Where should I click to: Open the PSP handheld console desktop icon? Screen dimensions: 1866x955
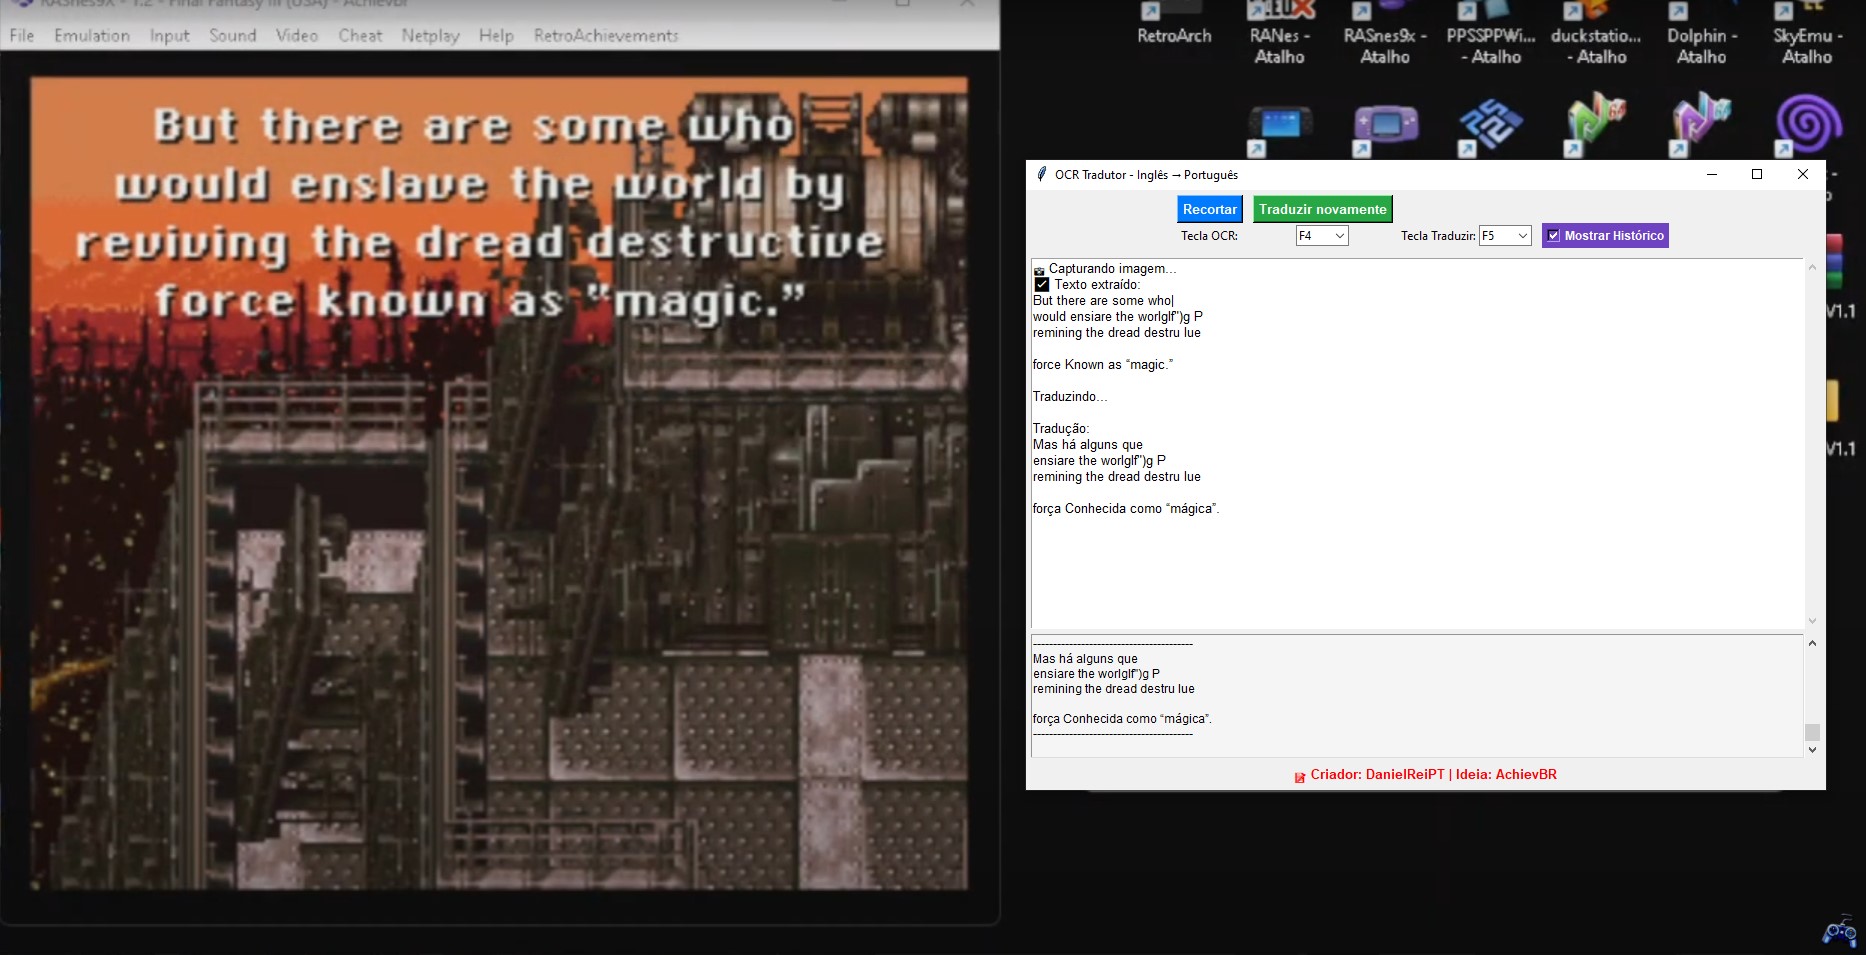pyautogui.click(x=1280, y=127)
